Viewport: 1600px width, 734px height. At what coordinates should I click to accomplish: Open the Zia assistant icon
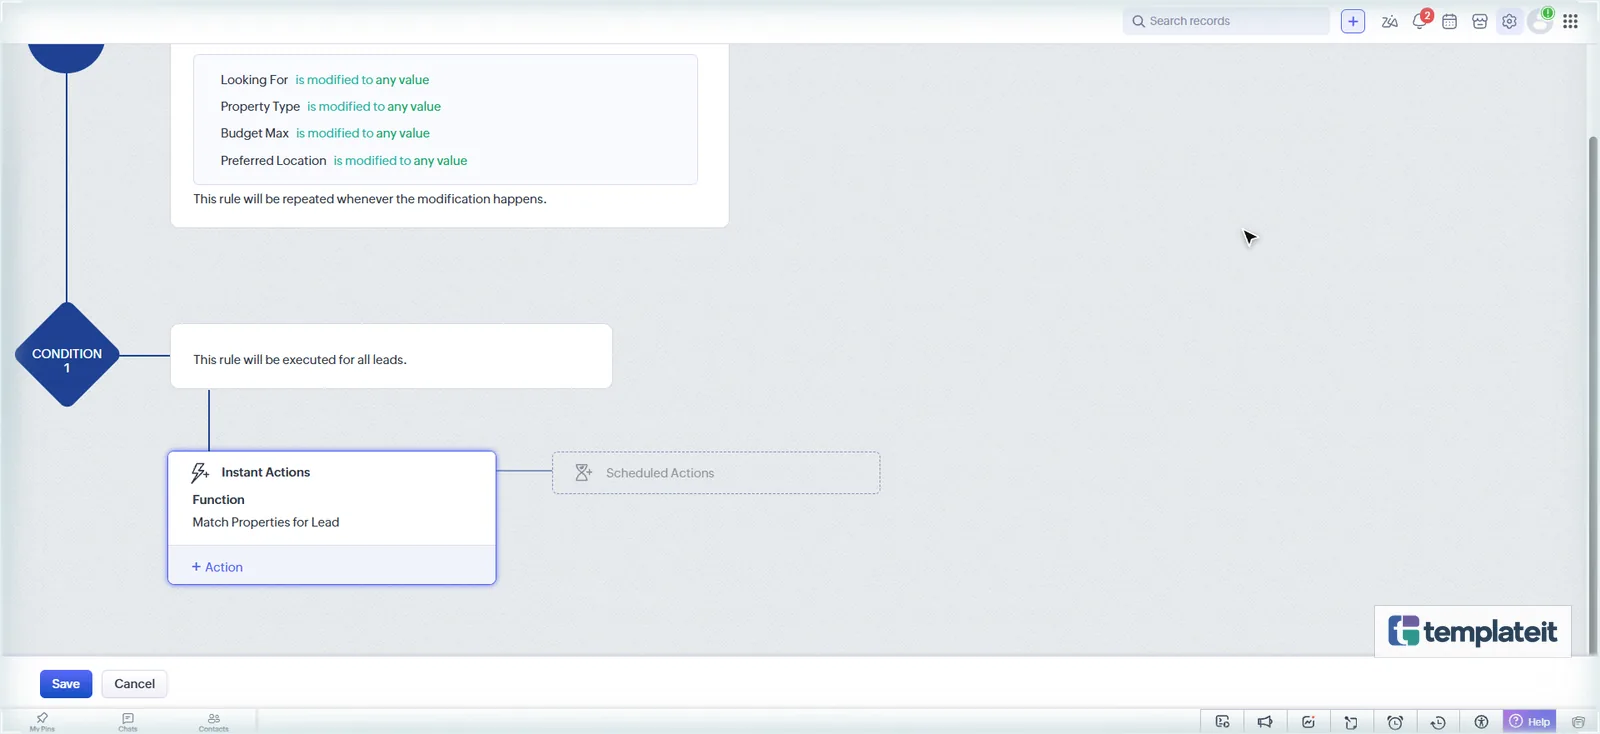click(1389, 21)
